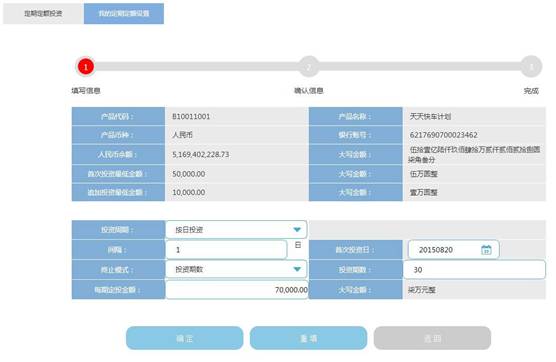
Task: Click the grey step 2 circle
Action: click(x=309, y=67)
